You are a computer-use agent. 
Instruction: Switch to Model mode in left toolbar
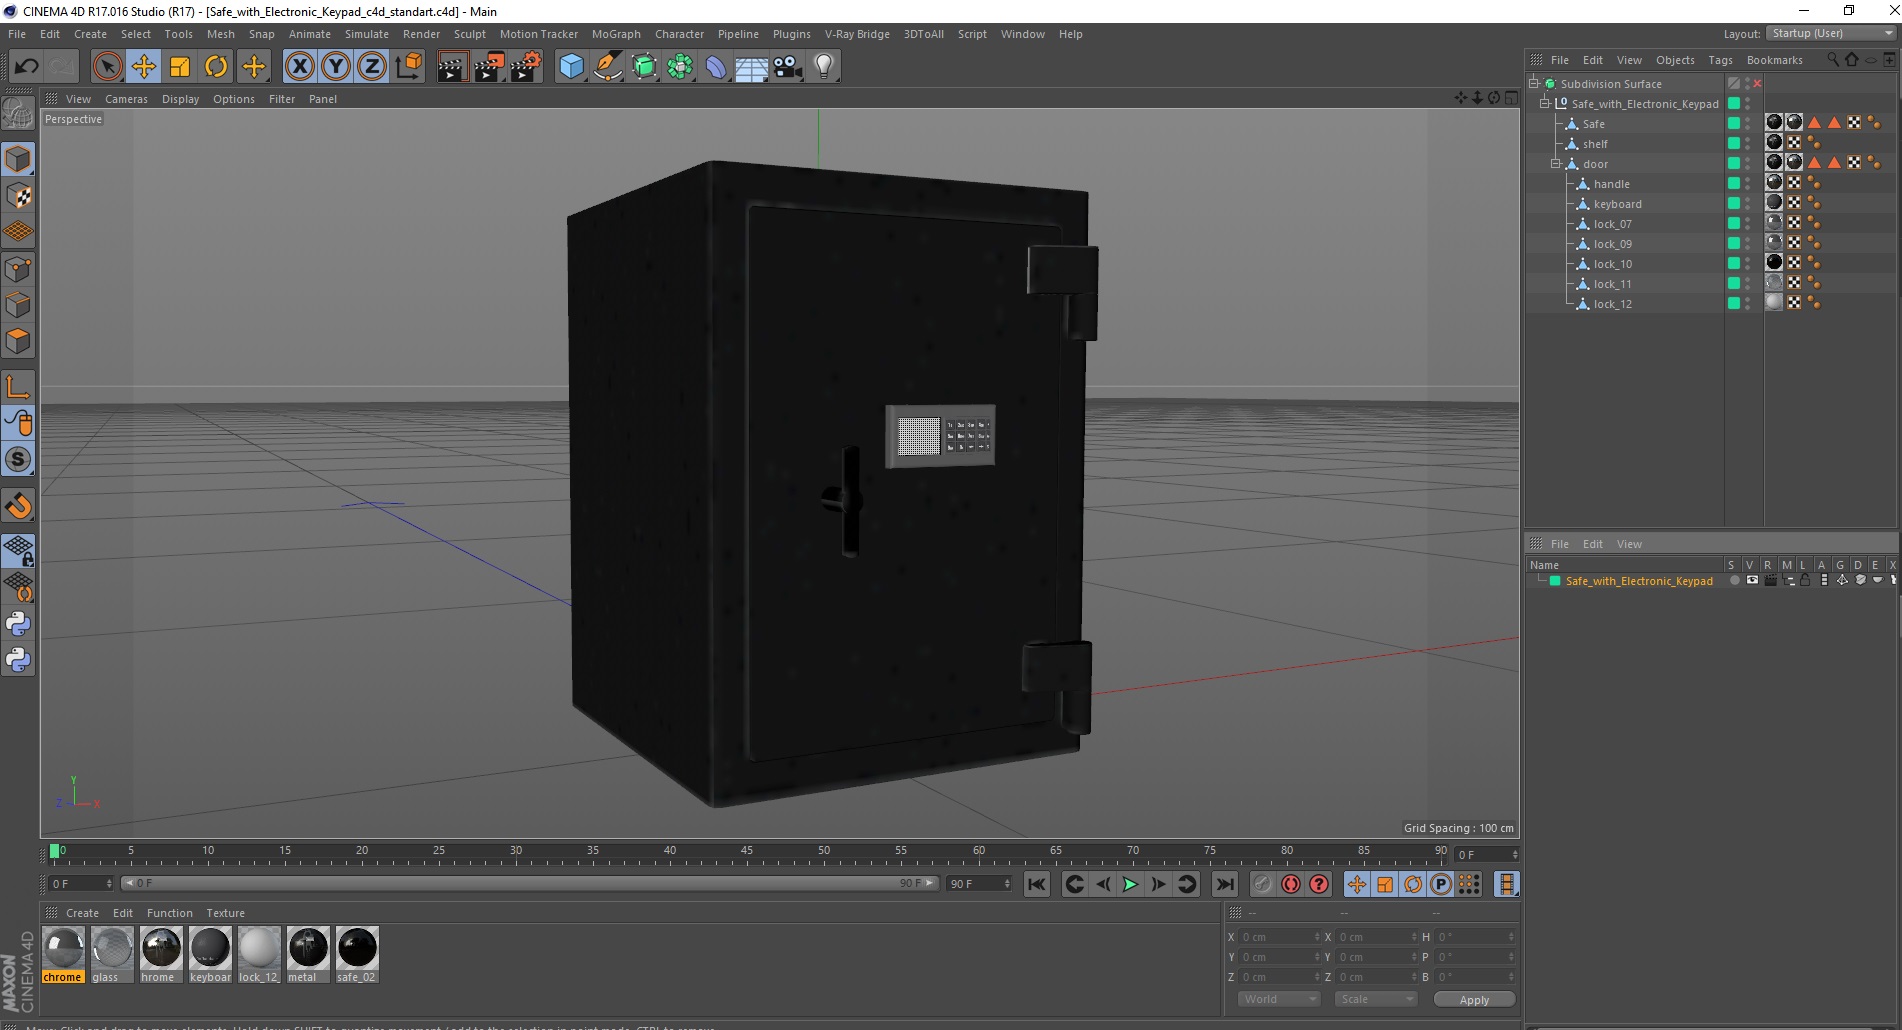pos(18,159)
